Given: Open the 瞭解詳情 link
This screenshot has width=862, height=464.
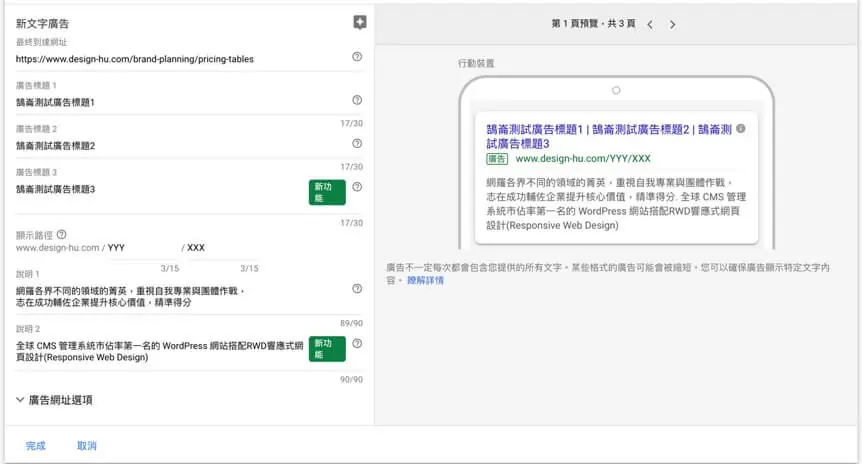Looking at the screenshot, I should tap(426, 280).
